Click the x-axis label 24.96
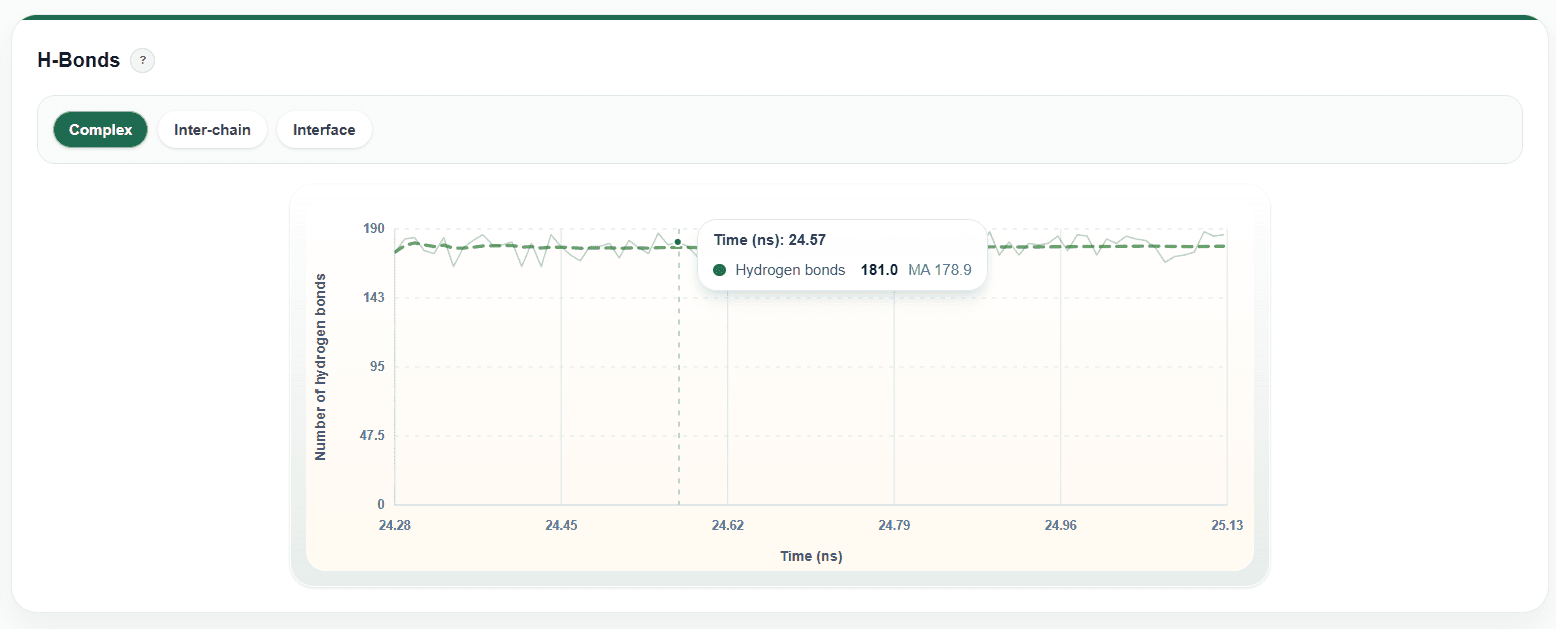The width and height of the screenshot is (1556, 629). tap(1060, 525)
